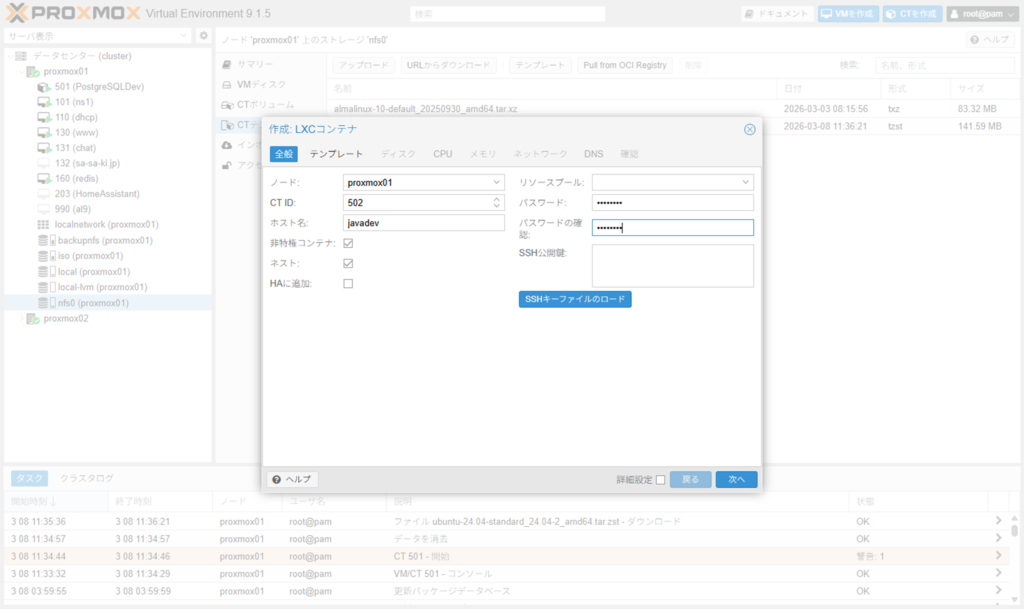Click the localnetwork icon in tree

[x=45, y=225]
